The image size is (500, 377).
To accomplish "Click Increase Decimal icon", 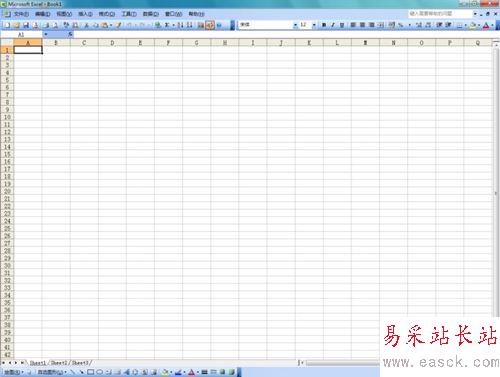I will 419,25.
